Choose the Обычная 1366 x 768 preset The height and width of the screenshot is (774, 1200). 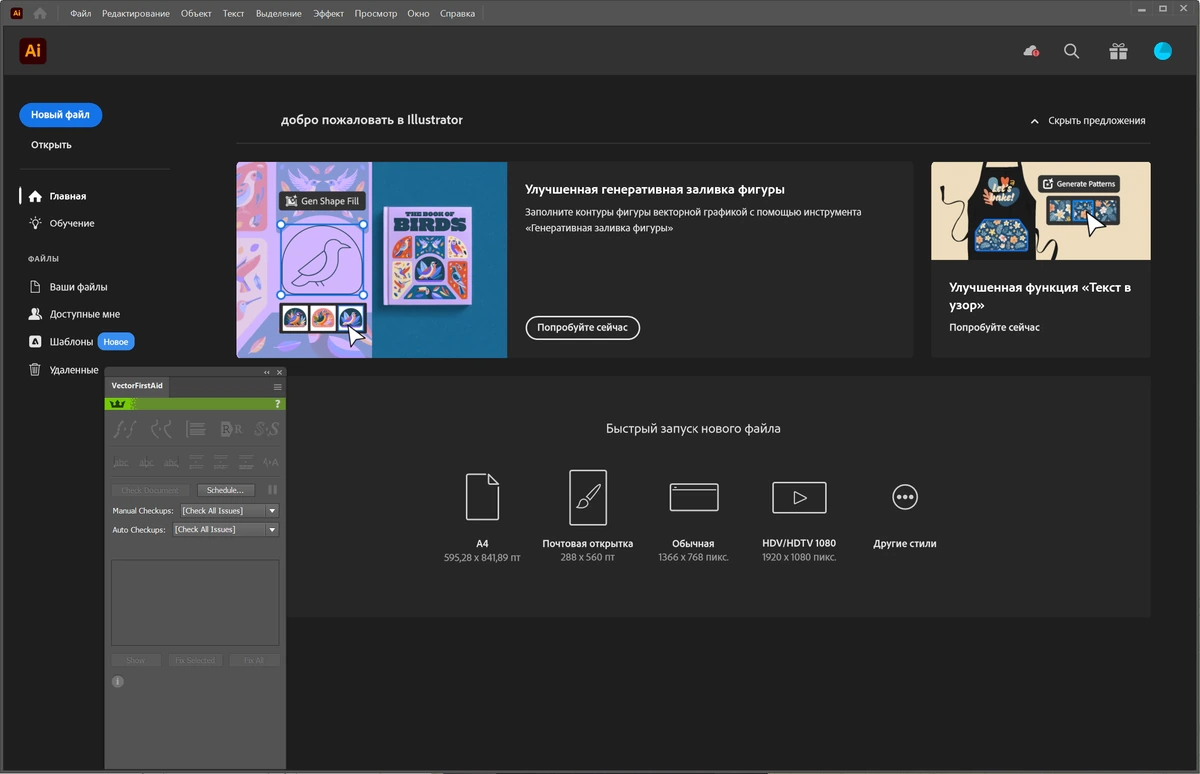click(693, 497)
